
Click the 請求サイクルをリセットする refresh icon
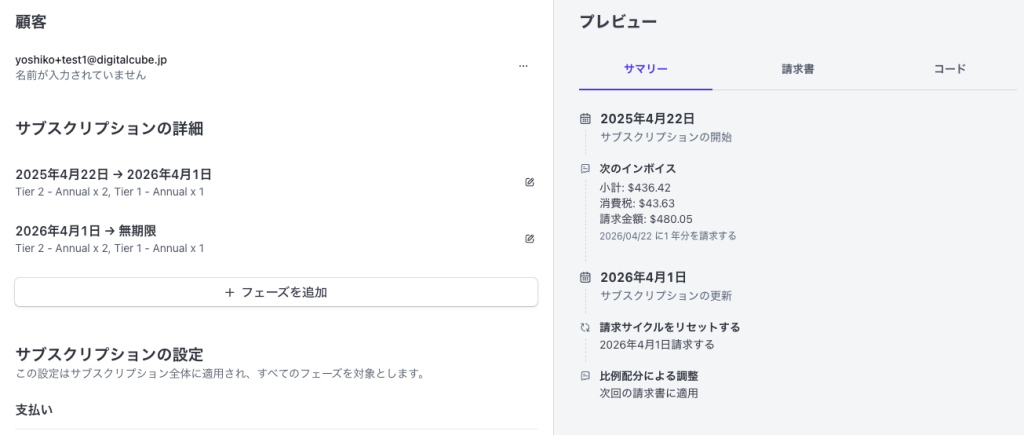point(585,327)
